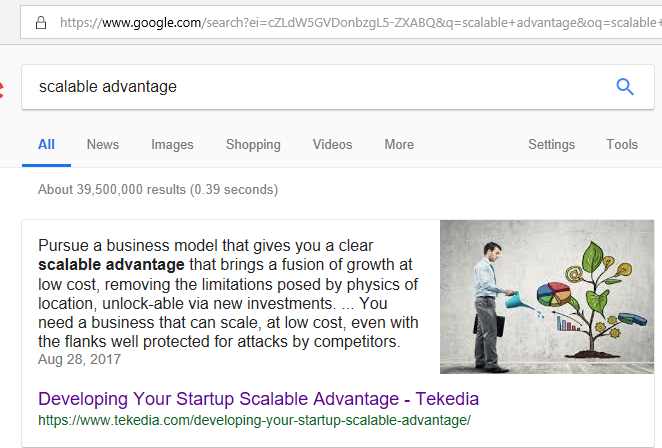The width and height of the screenshot is (662, 448).
Task: Click the secure lock icon in address bar
Action: tap(40, 21)
